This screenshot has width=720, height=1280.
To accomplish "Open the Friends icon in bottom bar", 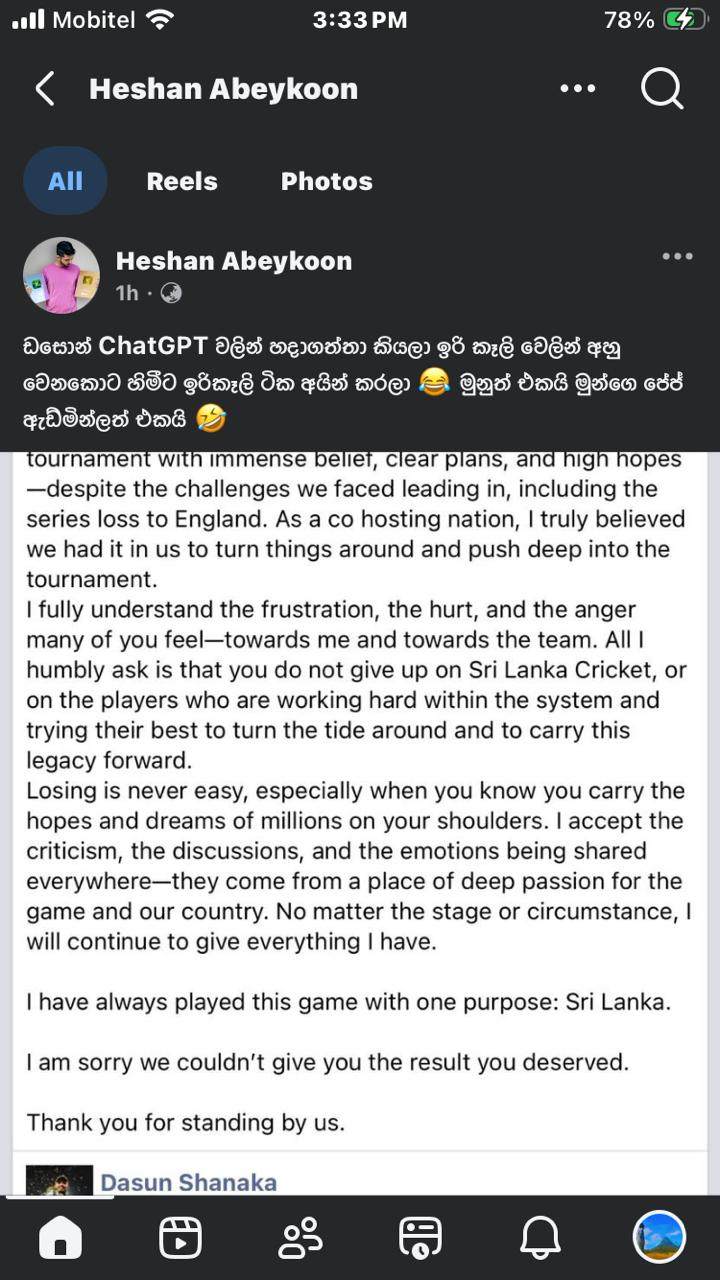I will pyautogui.click(x=300, y=1238).
